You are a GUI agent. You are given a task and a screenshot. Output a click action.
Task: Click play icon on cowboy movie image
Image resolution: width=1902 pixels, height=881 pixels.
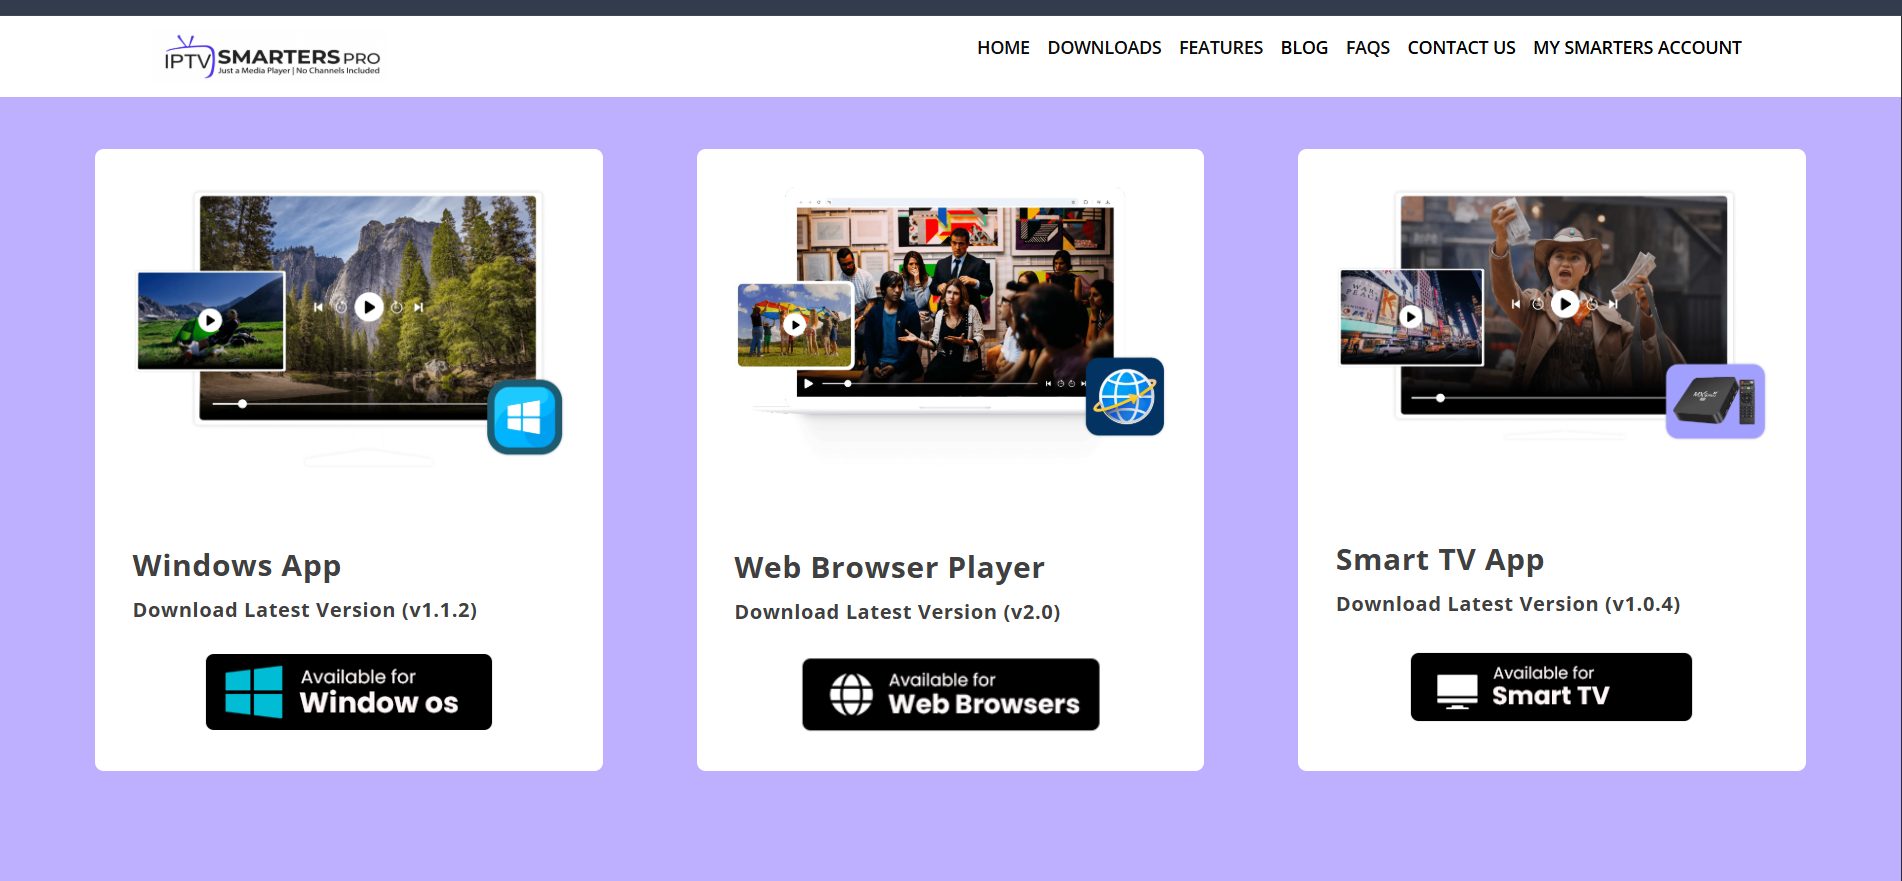point(1565,303)
